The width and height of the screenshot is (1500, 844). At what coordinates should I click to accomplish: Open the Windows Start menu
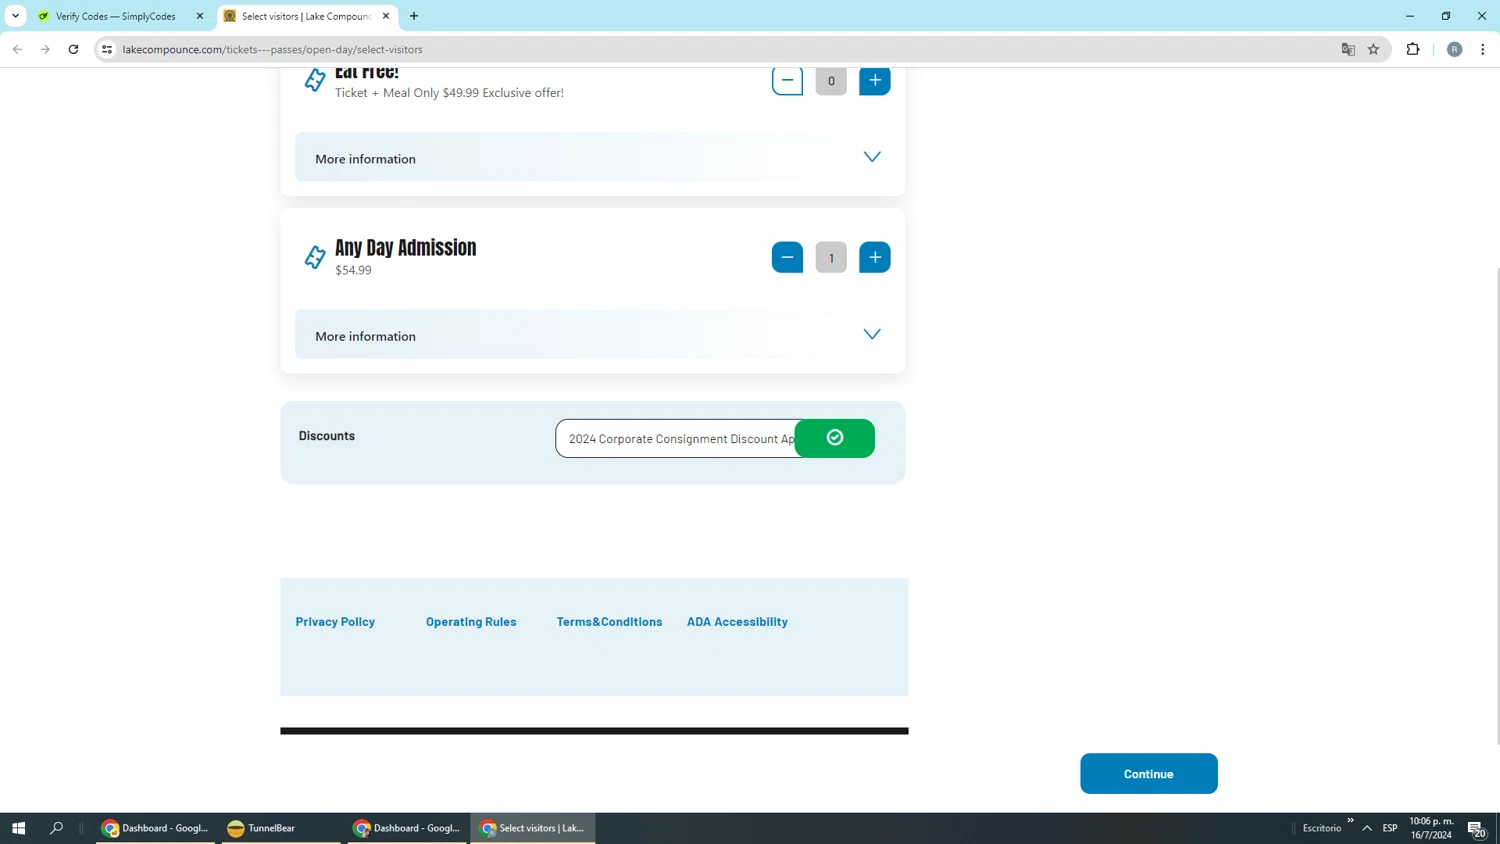(18, 828)
